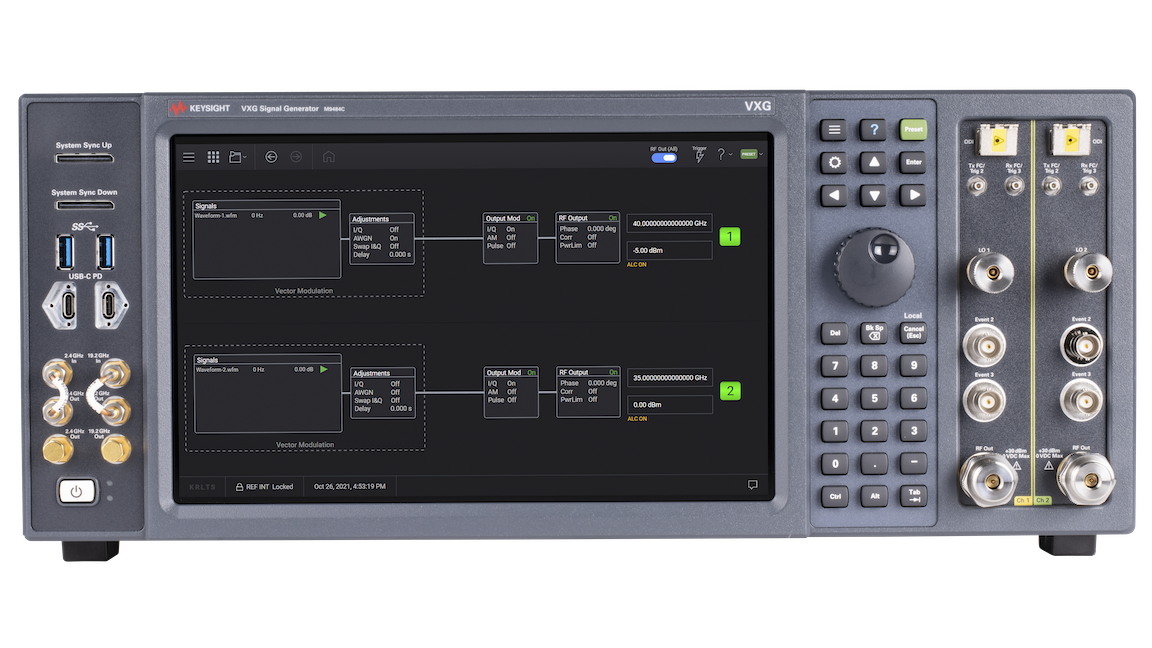Hit the minus sign keypad key
The width and height of the screenshot is (1152, 648).
[x=914, y=464]
